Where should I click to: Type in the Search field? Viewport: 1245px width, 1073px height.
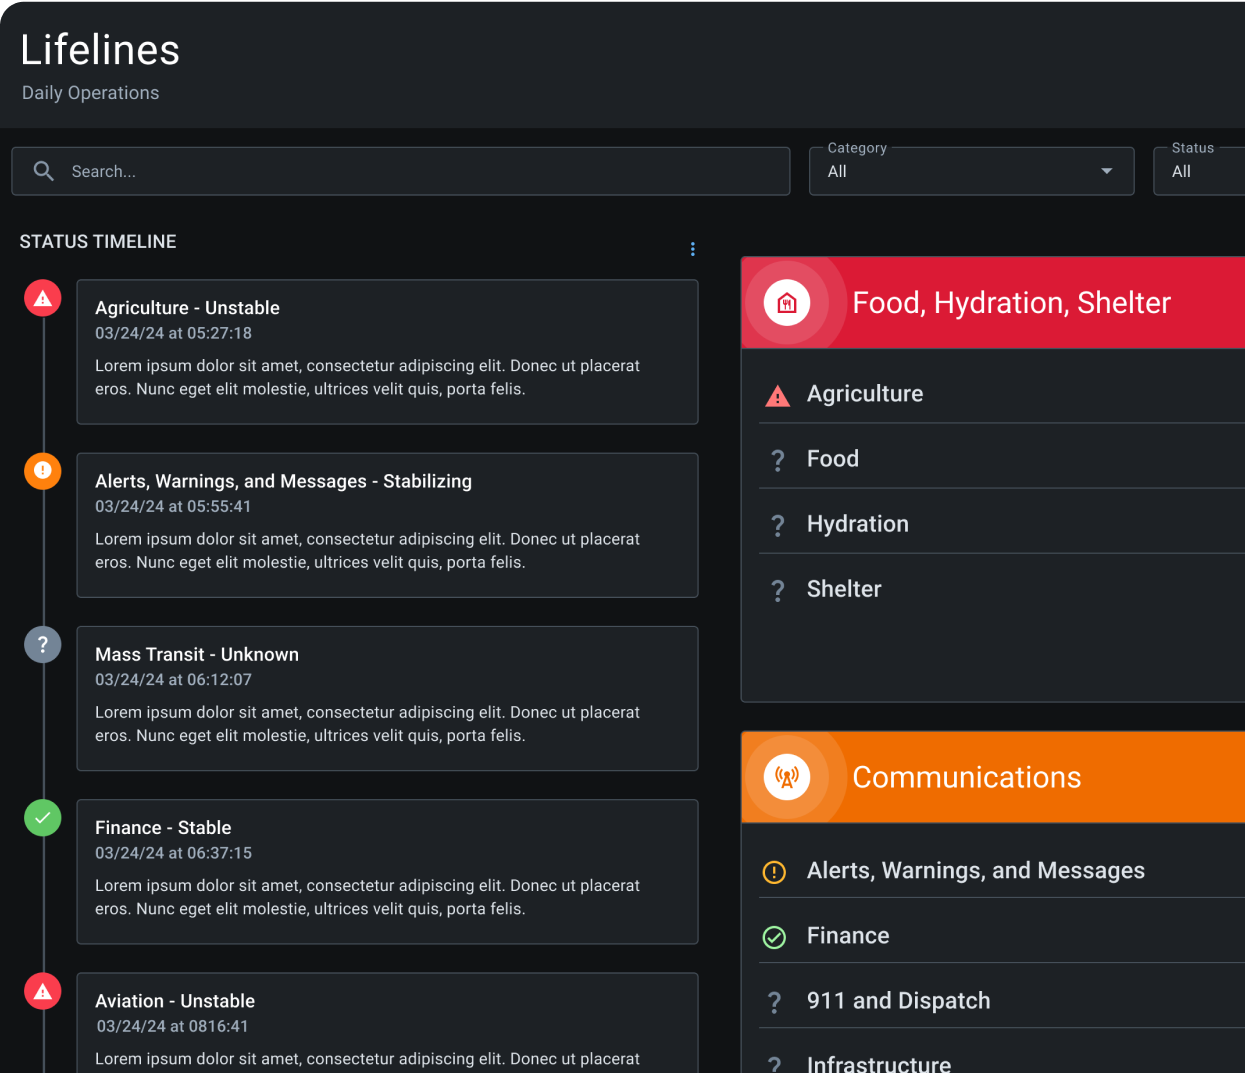click(x=420, y=171)
